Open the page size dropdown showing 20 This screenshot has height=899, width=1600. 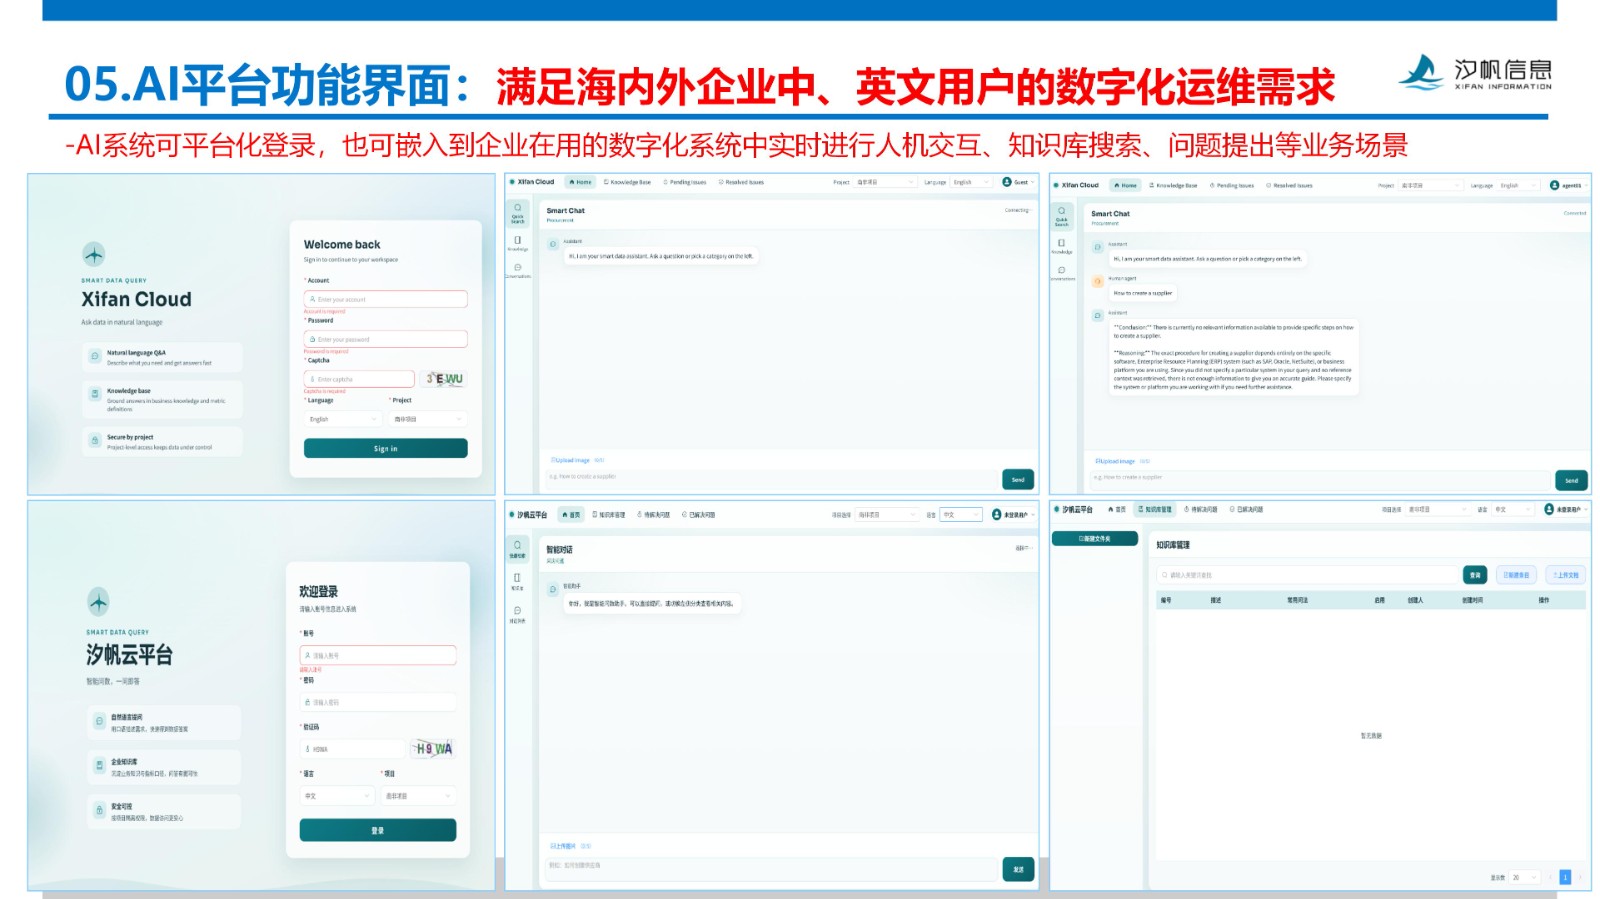coord(1524,877)
